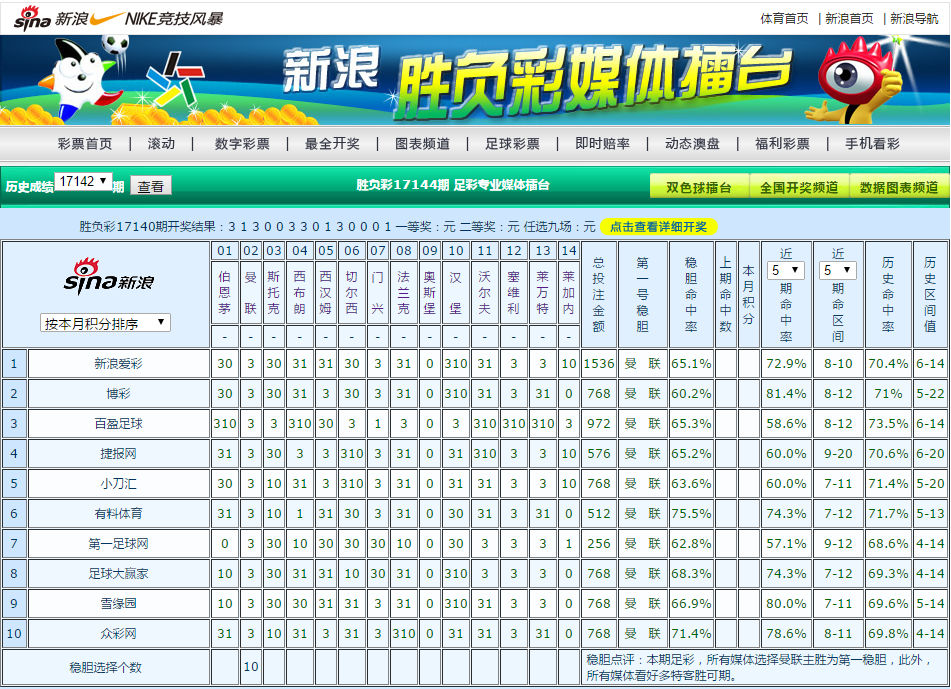This screenshot has width=951, height=689.
Task: Select media name 第一足球网 in row 7
Action: [118, 543]
